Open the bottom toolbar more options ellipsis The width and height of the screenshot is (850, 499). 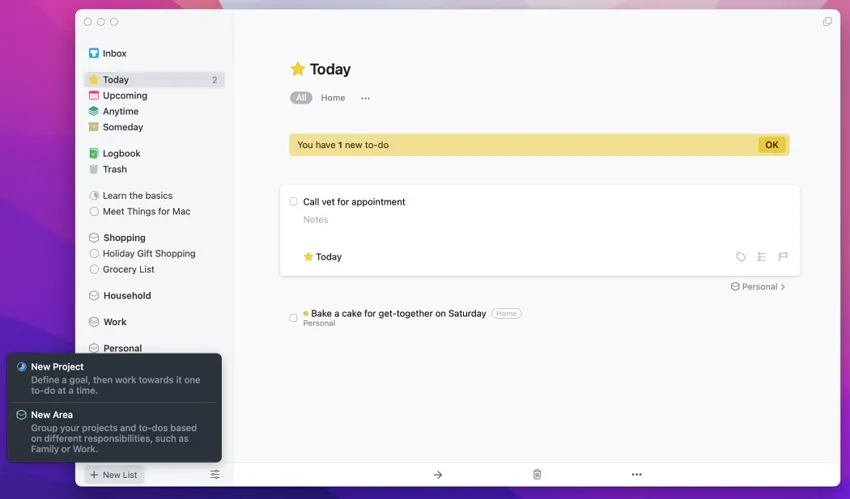tap(636, 475)
